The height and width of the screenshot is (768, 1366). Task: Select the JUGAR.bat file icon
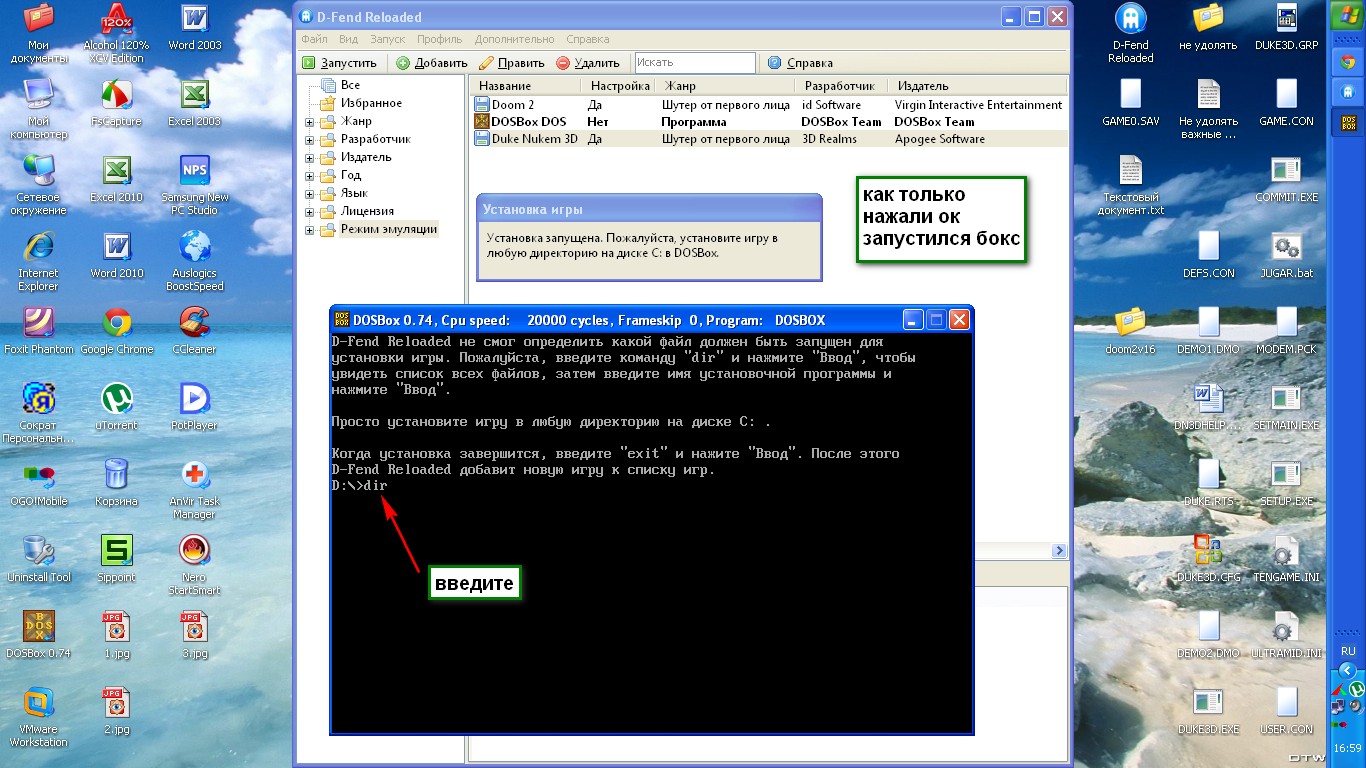pos(1286,248)
